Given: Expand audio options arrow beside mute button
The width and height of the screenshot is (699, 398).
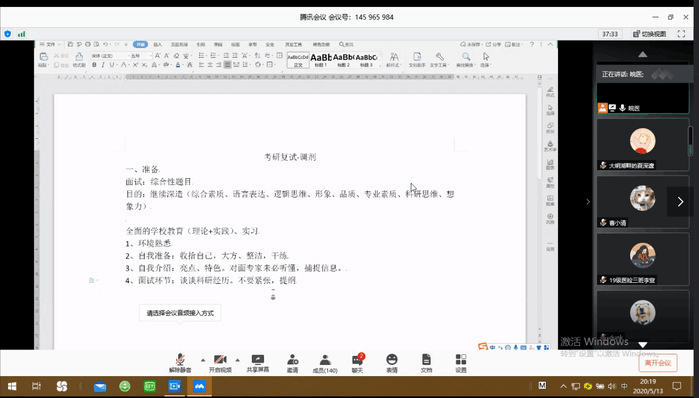Looking at the screenshot, I should click(x=203, y=360).
